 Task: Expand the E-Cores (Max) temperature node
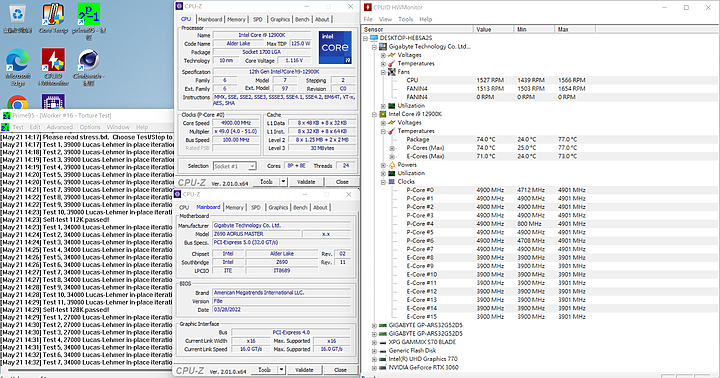[x=392, y=157]
